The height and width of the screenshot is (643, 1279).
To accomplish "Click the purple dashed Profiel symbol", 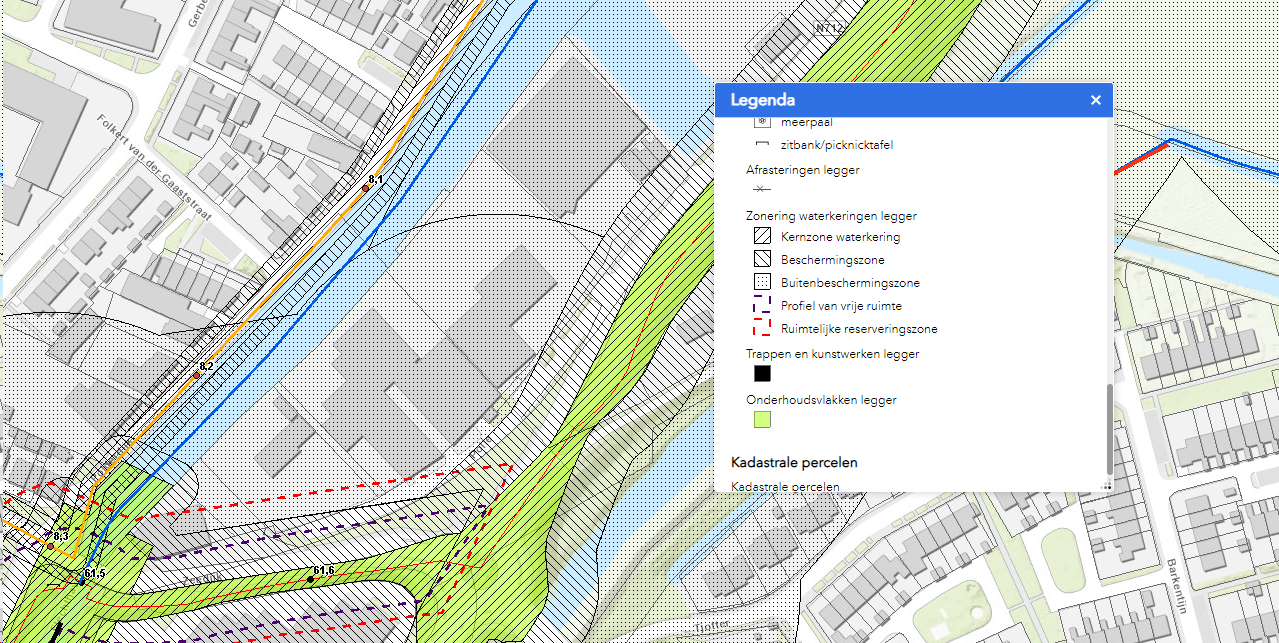I will pos(762,306).
